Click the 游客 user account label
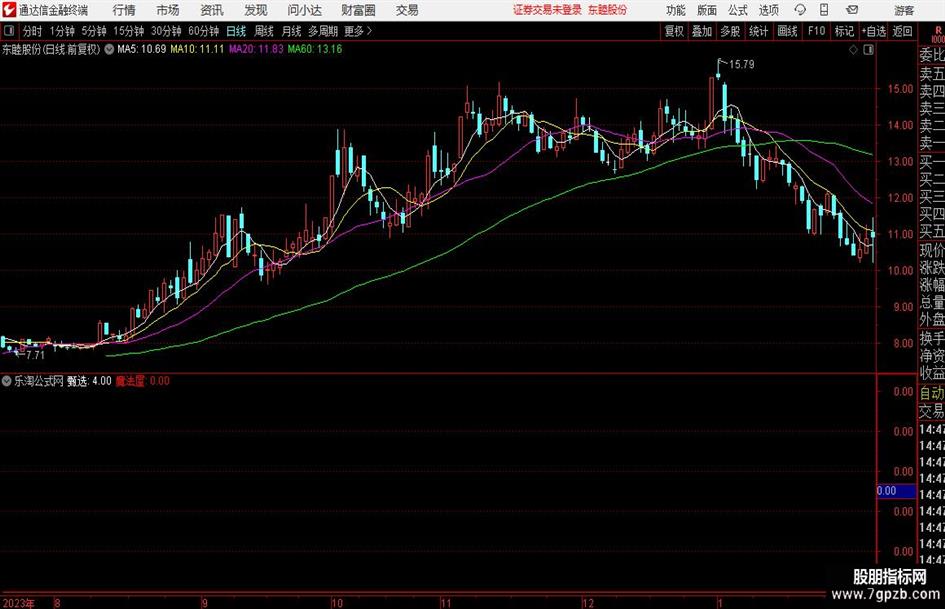The height and width of the screenshot is (609, 945). 904,10
